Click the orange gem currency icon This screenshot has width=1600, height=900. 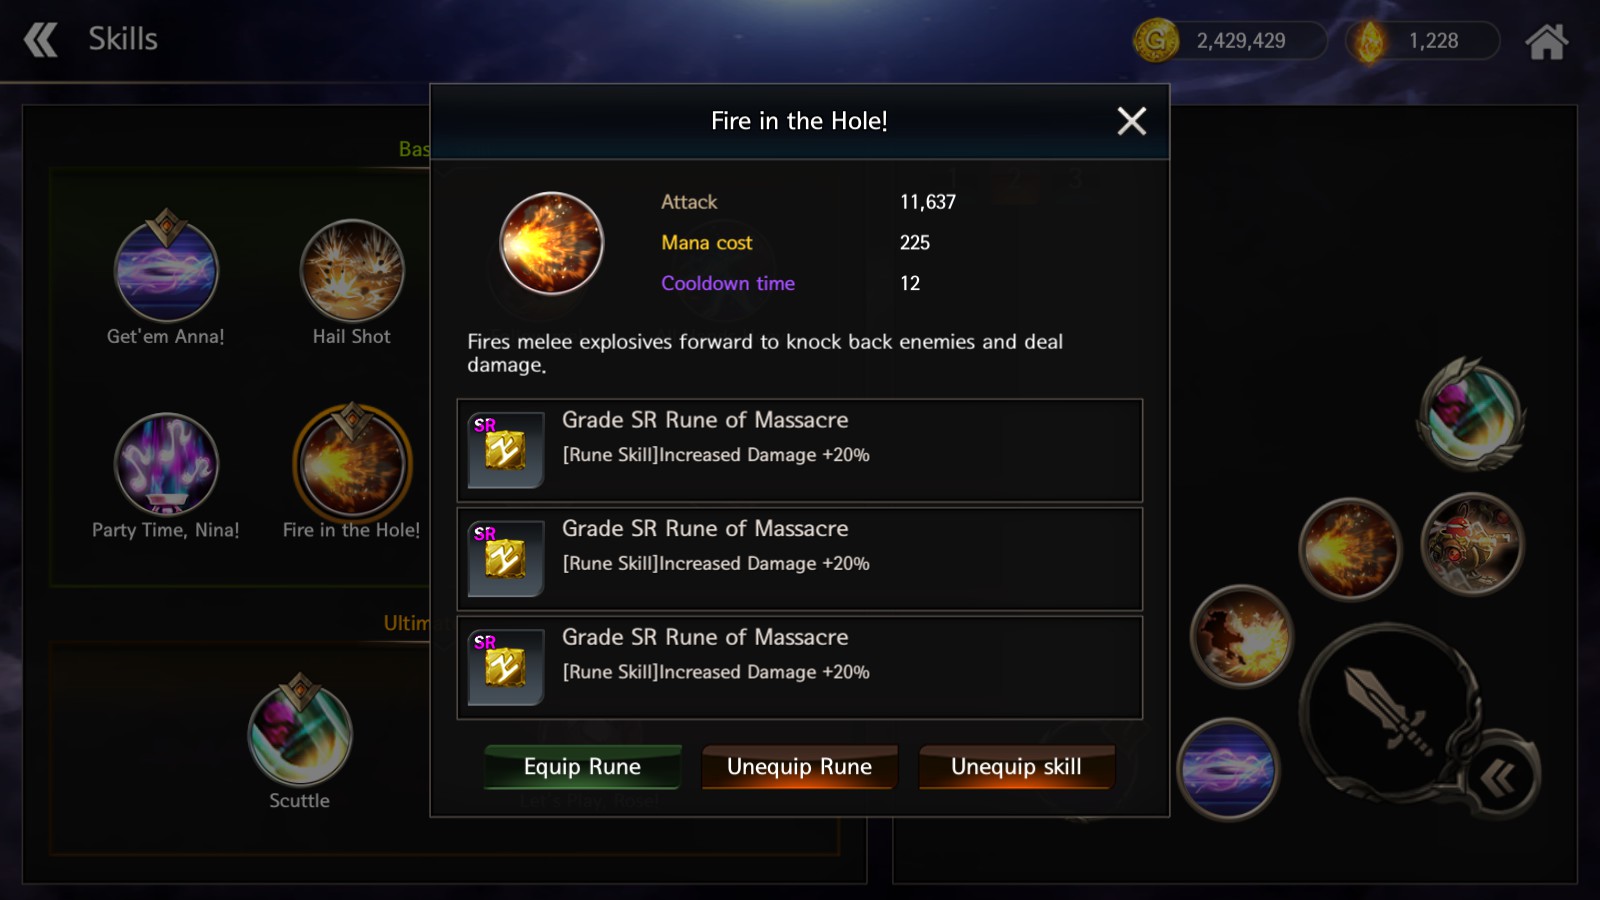tap(1369, 41)
